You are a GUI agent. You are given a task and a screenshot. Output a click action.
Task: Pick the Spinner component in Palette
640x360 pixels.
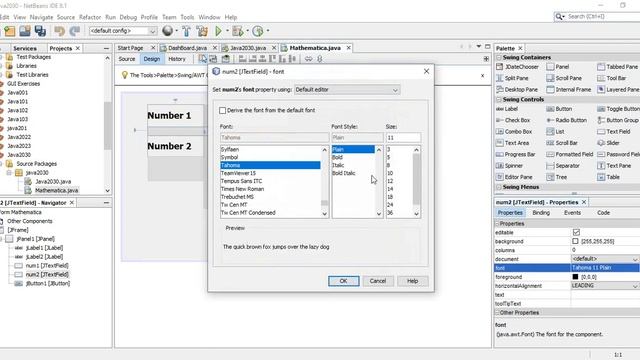click(x=509, y=166)
